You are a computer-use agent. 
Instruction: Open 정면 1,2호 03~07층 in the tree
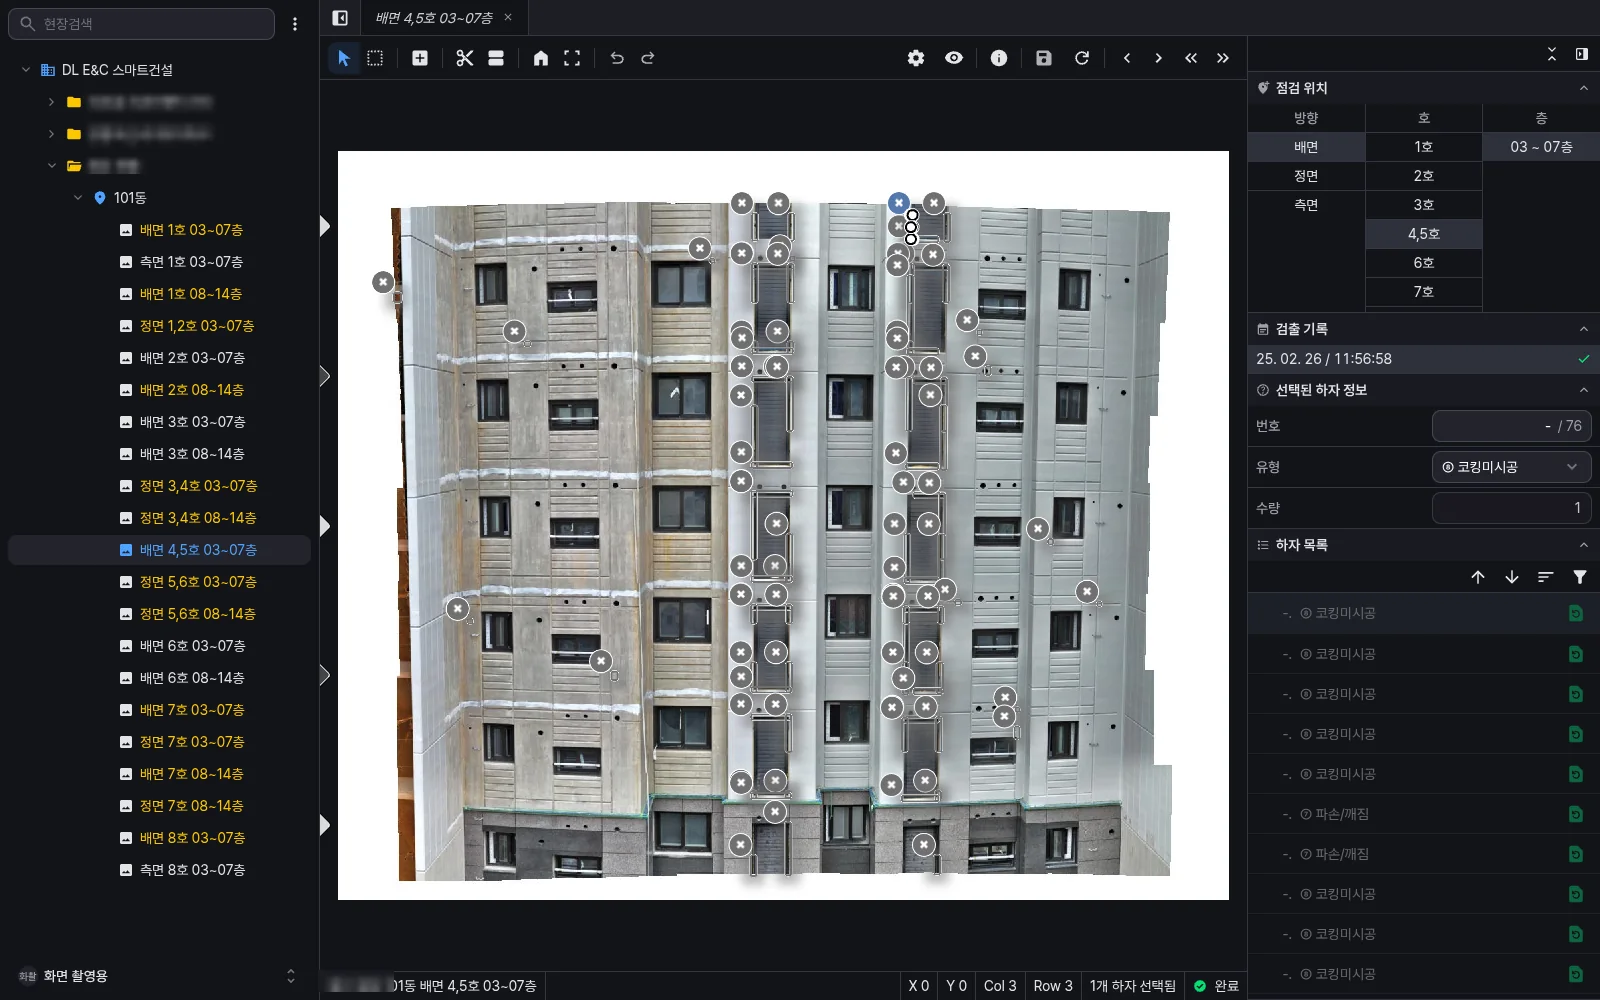(197, 326)
